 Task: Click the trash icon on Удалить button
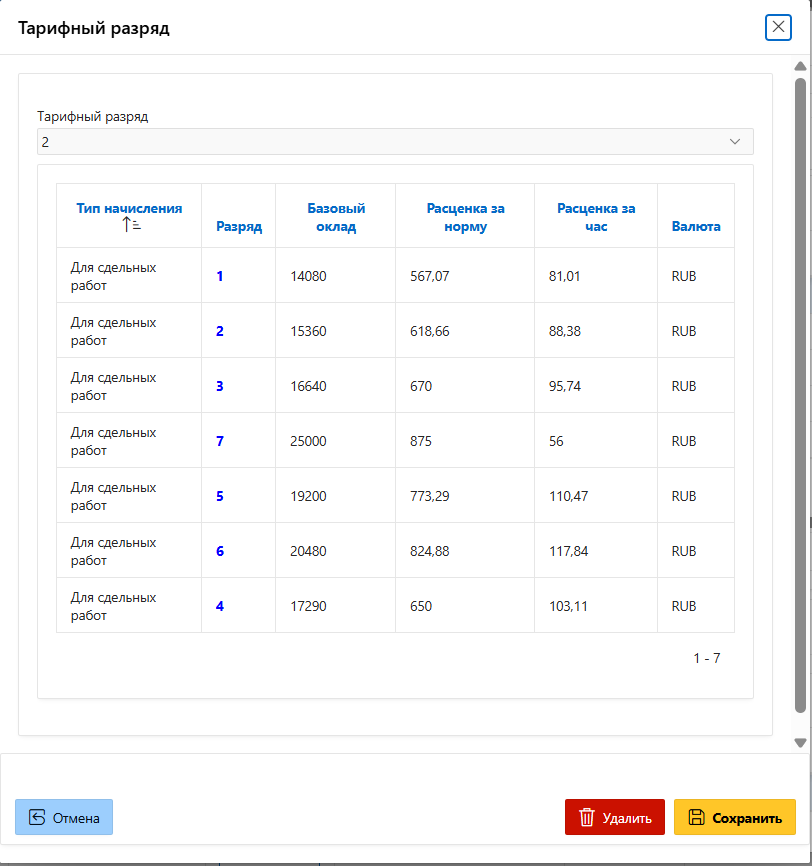pyautogui.click(x=587, y=817)
